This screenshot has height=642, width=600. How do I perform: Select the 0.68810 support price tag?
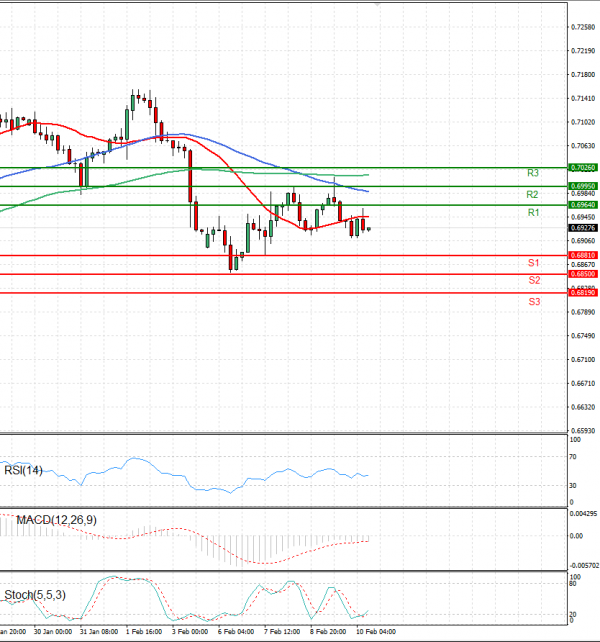[583, 255]
